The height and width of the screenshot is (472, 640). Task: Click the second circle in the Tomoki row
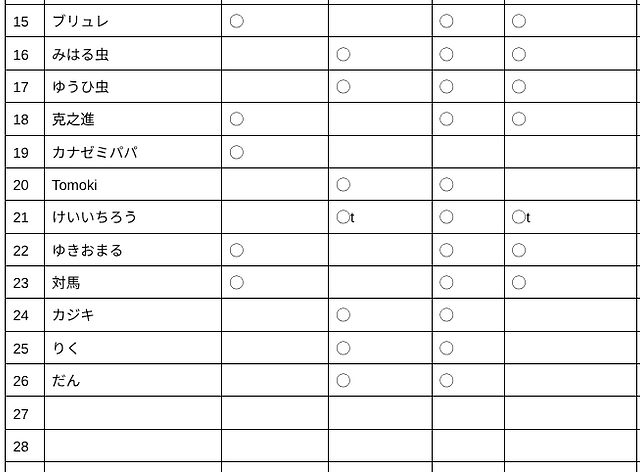click(446, 185)
